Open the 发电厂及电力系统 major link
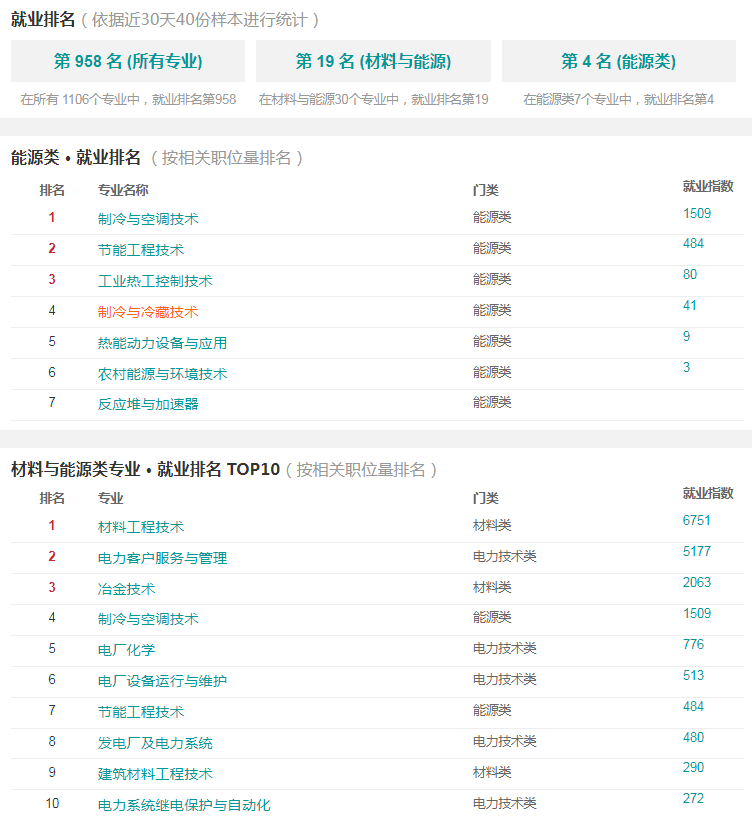 coord(155,743)
